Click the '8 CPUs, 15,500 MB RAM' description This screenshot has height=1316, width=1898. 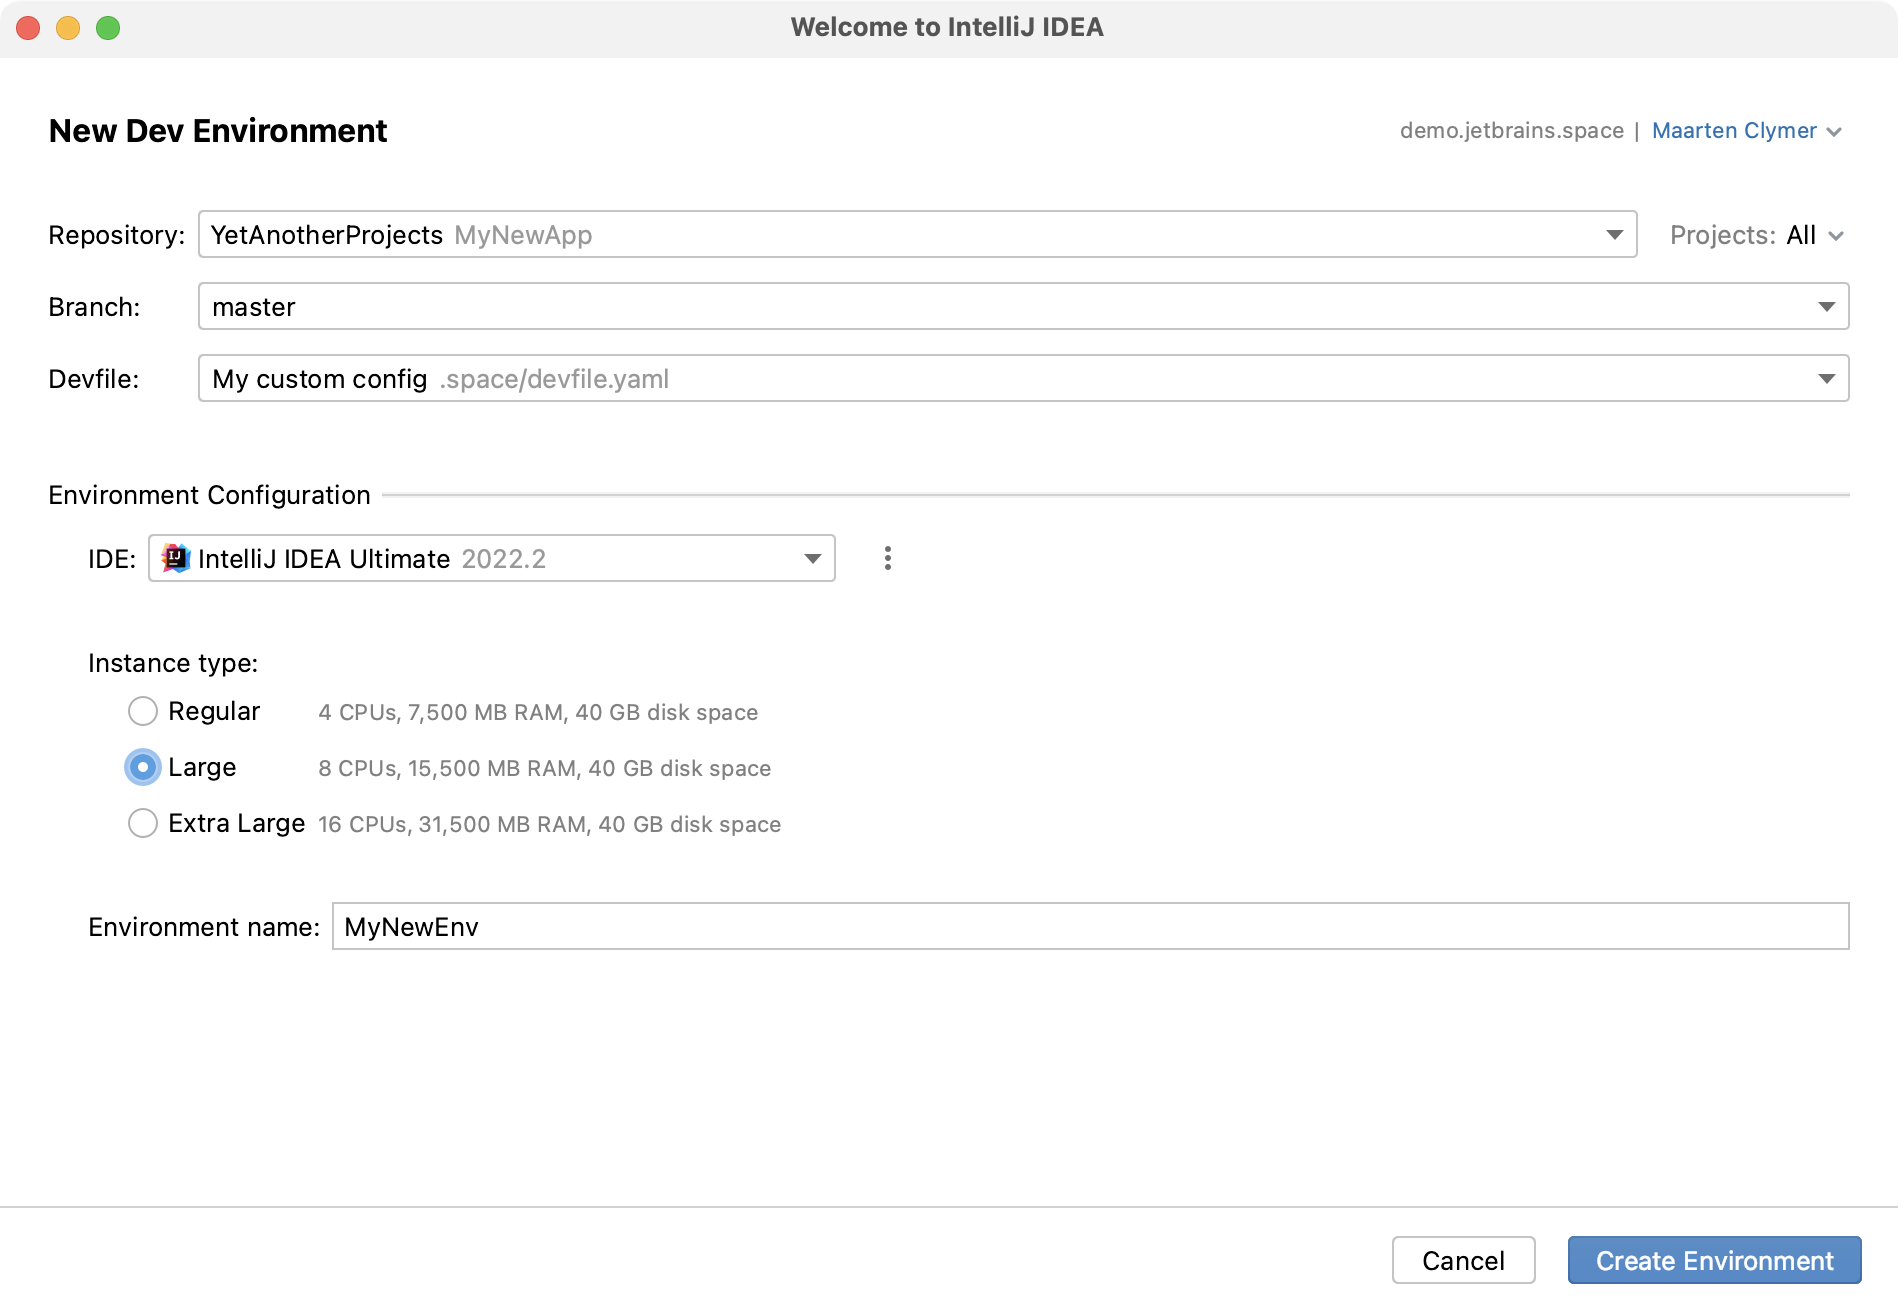pos(544,768)
